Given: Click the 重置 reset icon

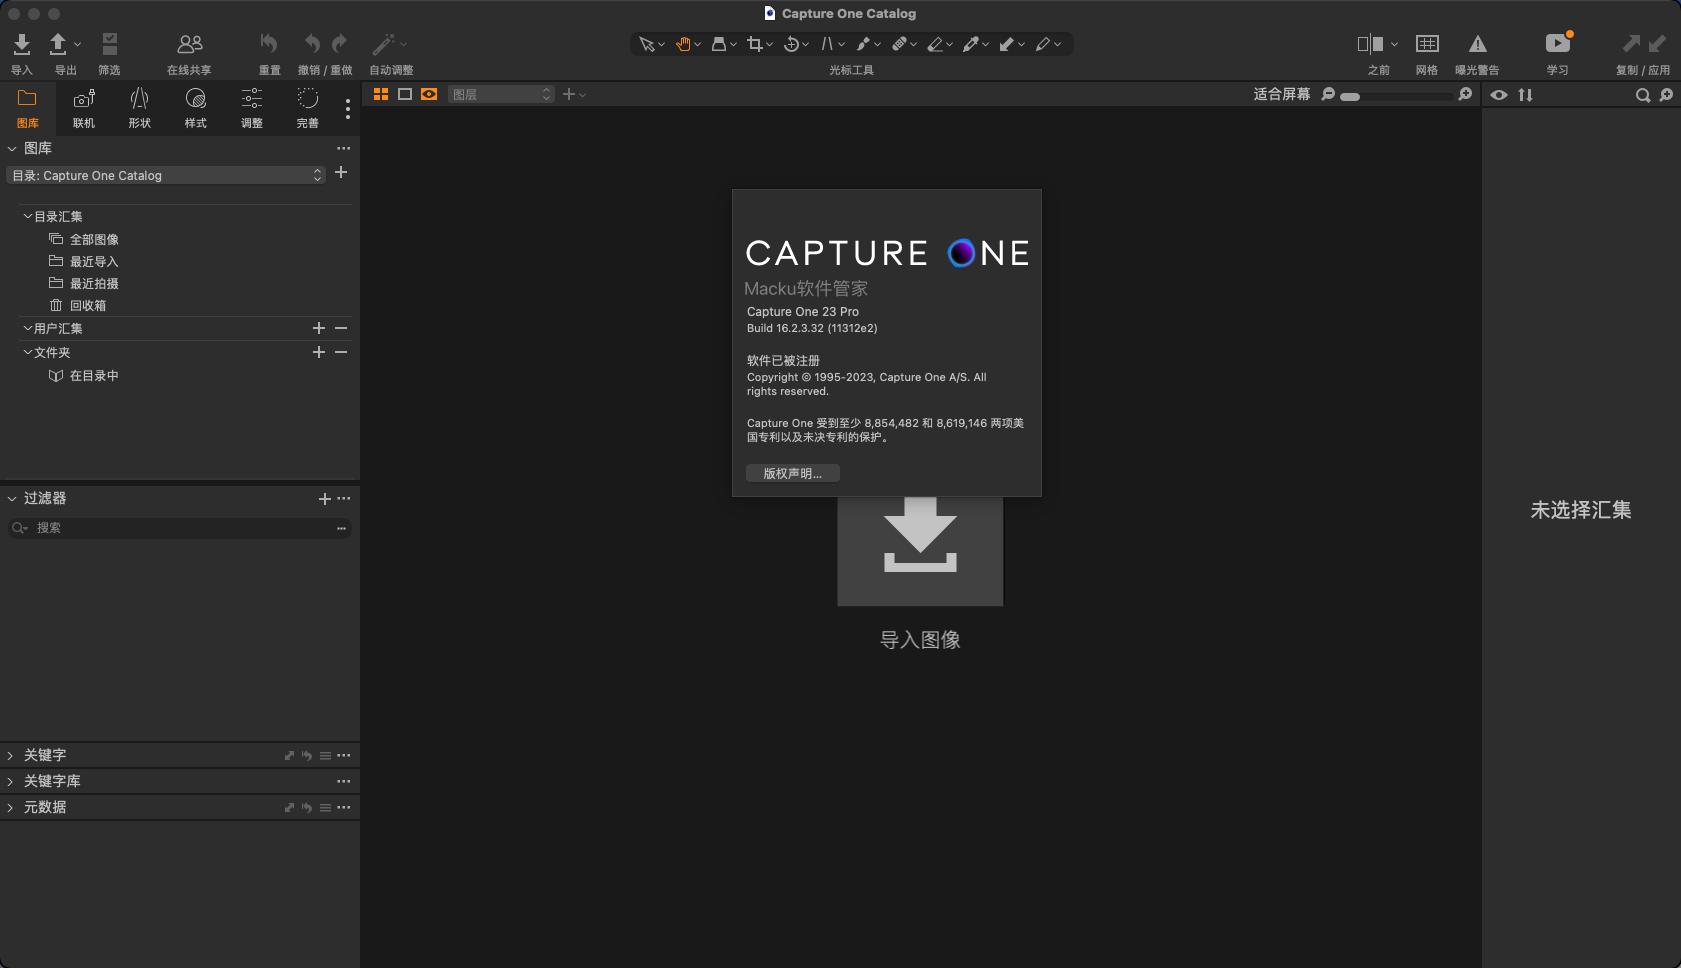Looking at the screenshot, I should pyautogui.click(x=269, y=43).
